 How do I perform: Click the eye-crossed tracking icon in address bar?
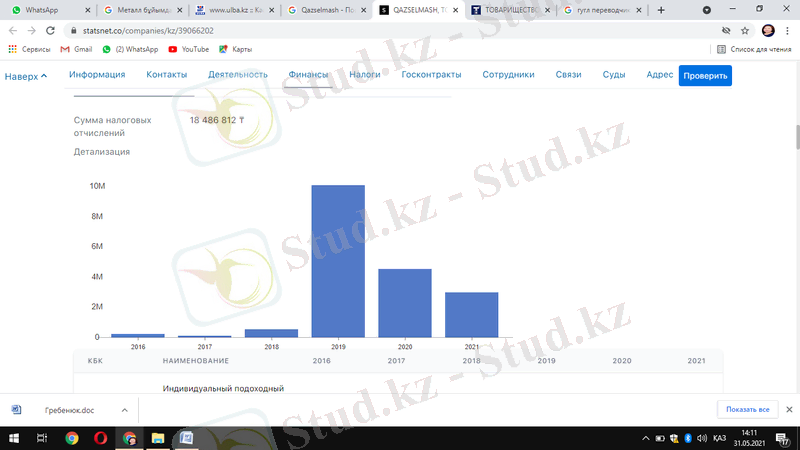pyautogui.click(x=726, y=31)
